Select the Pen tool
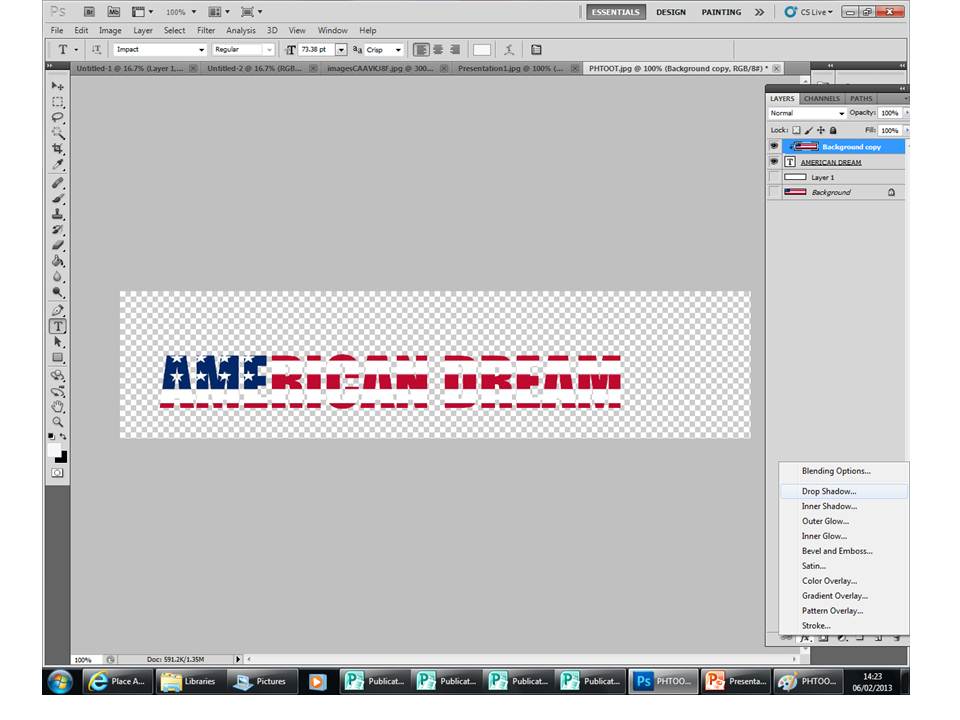The width and height of the screenshot is (960, 720). [58, 310]
